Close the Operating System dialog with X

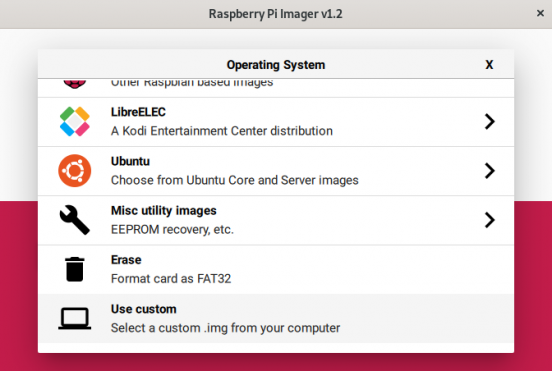point(489,64)
